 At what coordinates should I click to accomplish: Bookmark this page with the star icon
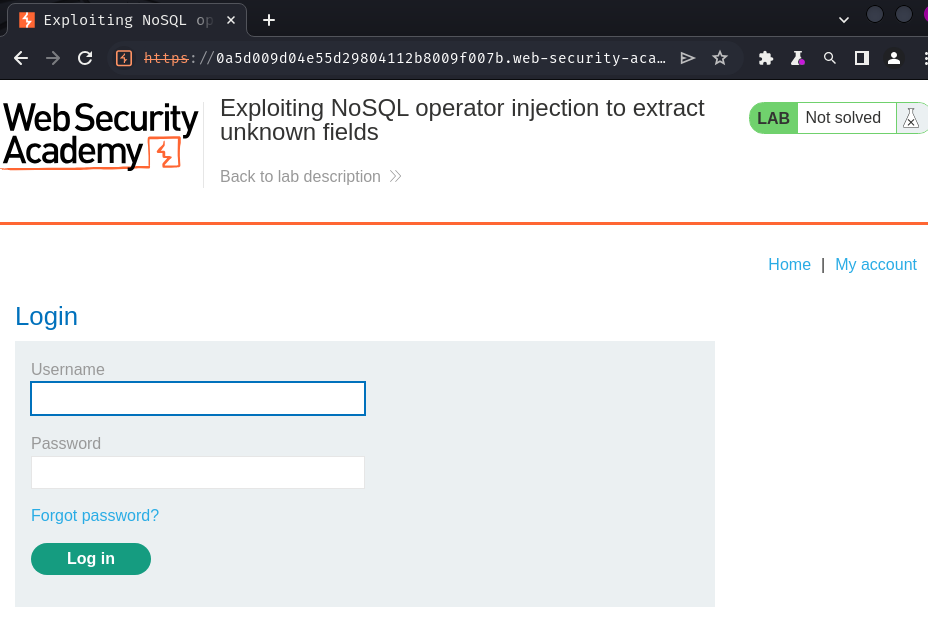pyautogui.click(x=720, y=58)
